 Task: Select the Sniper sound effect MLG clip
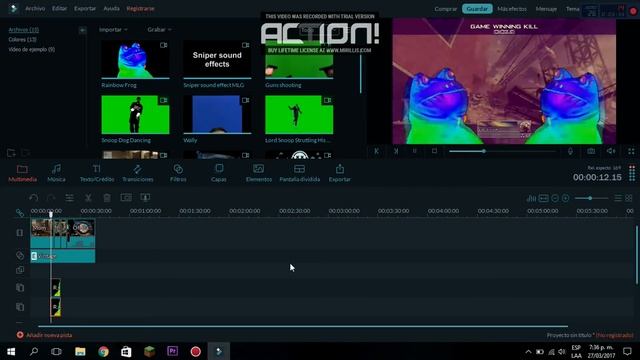click(217, 59)
